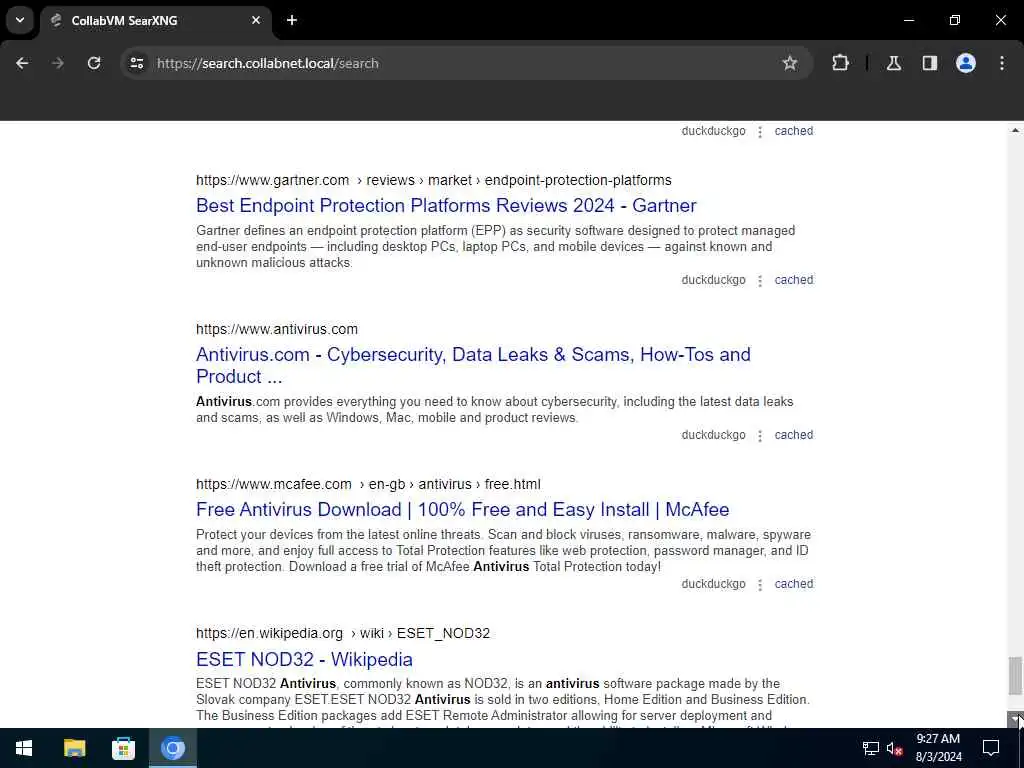Open a new browser tab

click(x=292, y=20)
